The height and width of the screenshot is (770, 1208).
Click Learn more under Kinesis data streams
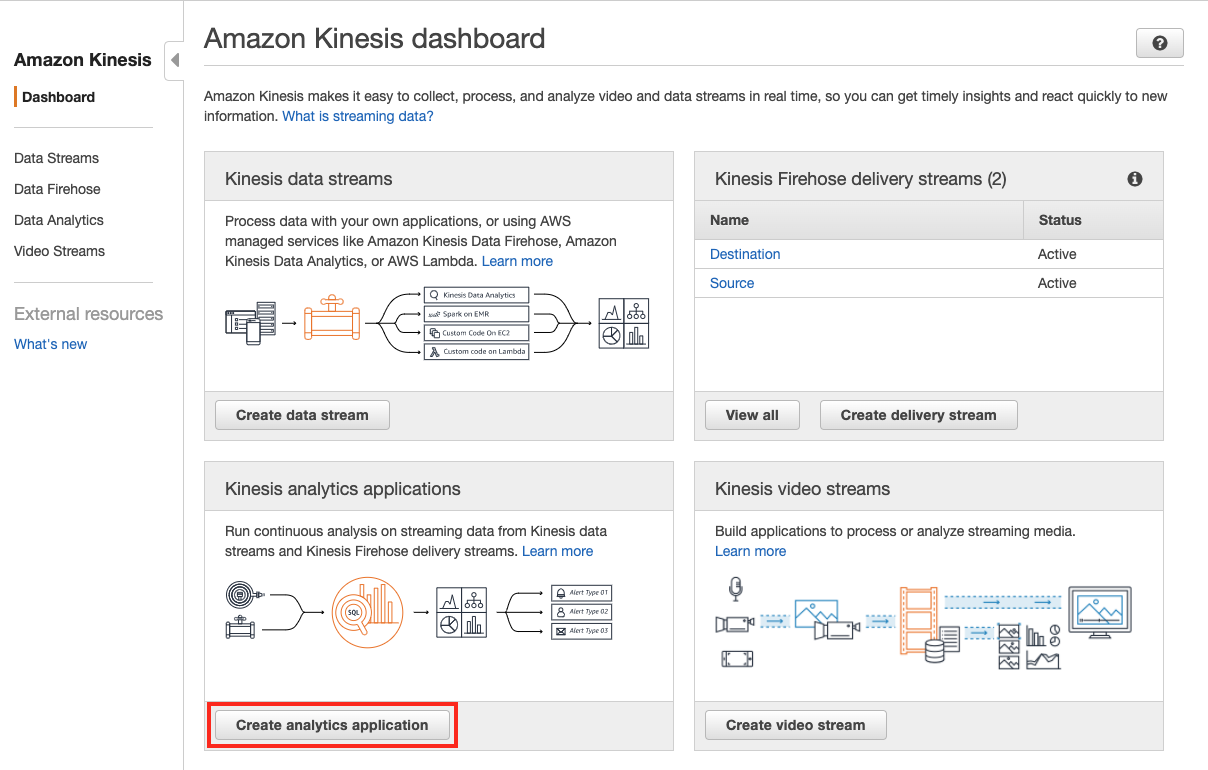pyautogui.click(x=517, y=261)
